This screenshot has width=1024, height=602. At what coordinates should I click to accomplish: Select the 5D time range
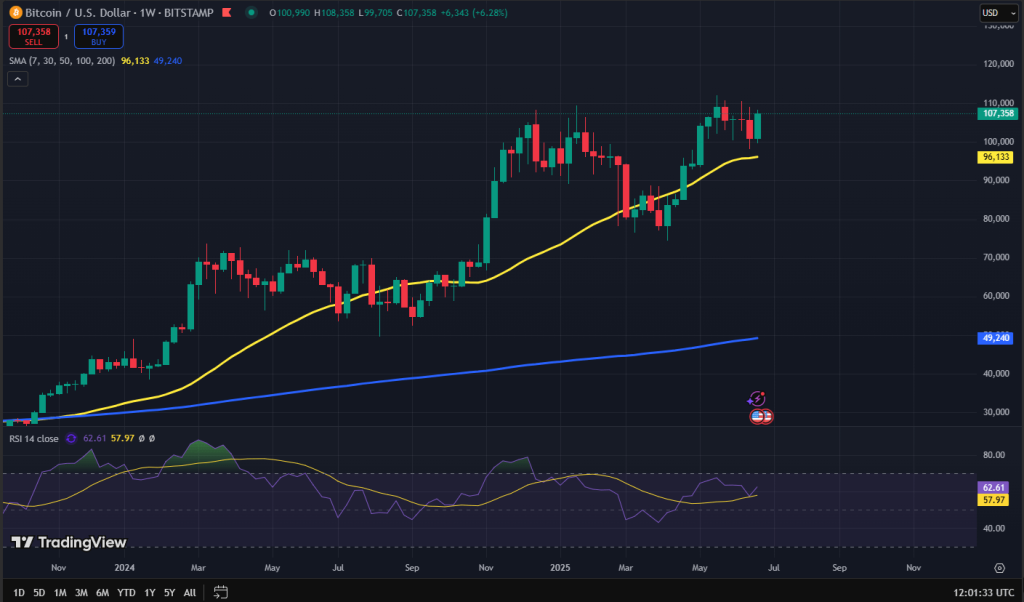pyautogui.click(x=39, y=593)
